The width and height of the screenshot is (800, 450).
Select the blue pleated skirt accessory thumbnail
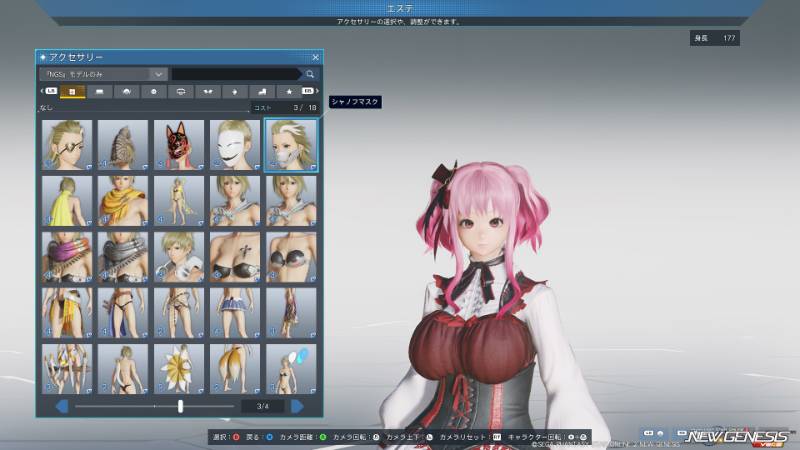pos(235,313)
